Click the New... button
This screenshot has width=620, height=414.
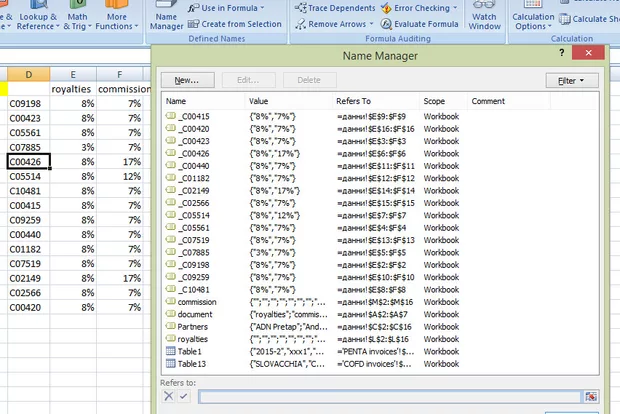click(186, 80)
